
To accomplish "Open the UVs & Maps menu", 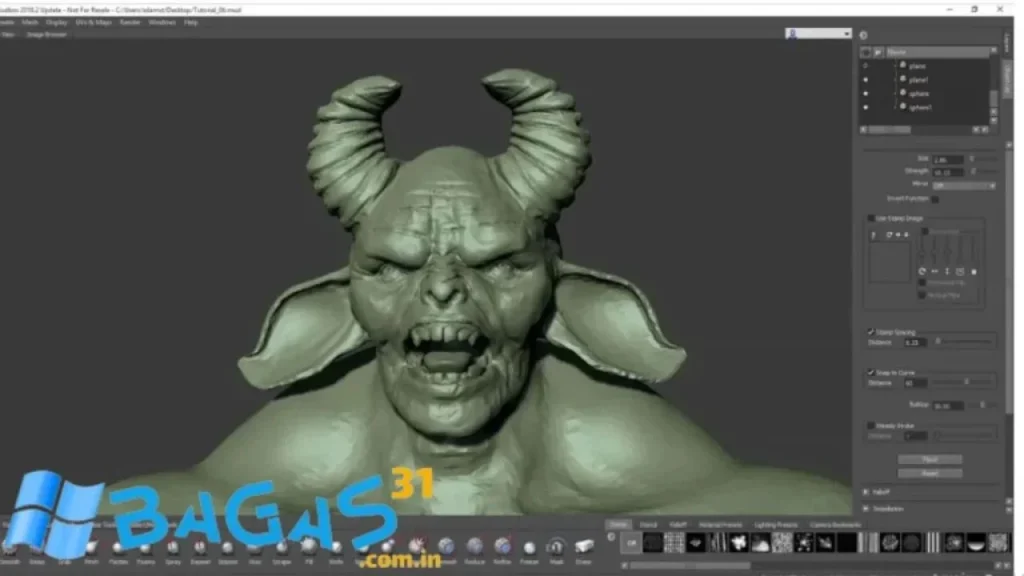I will click(x=93, y=22).
